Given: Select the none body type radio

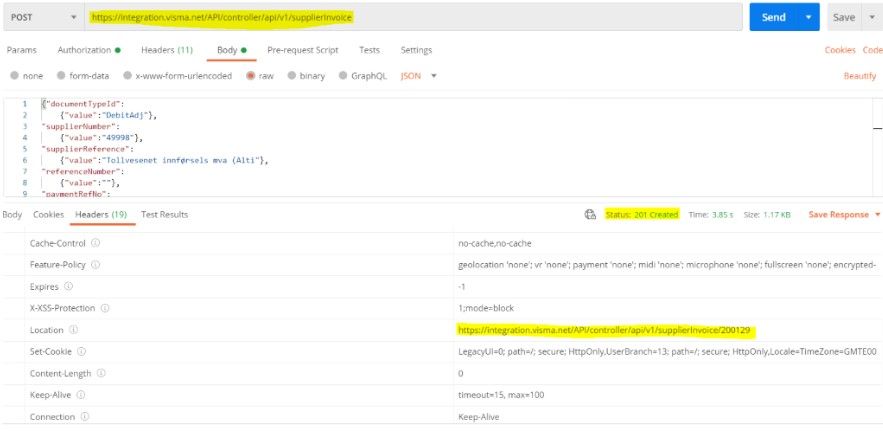Looking at the screenshot, I should point(14,75).
